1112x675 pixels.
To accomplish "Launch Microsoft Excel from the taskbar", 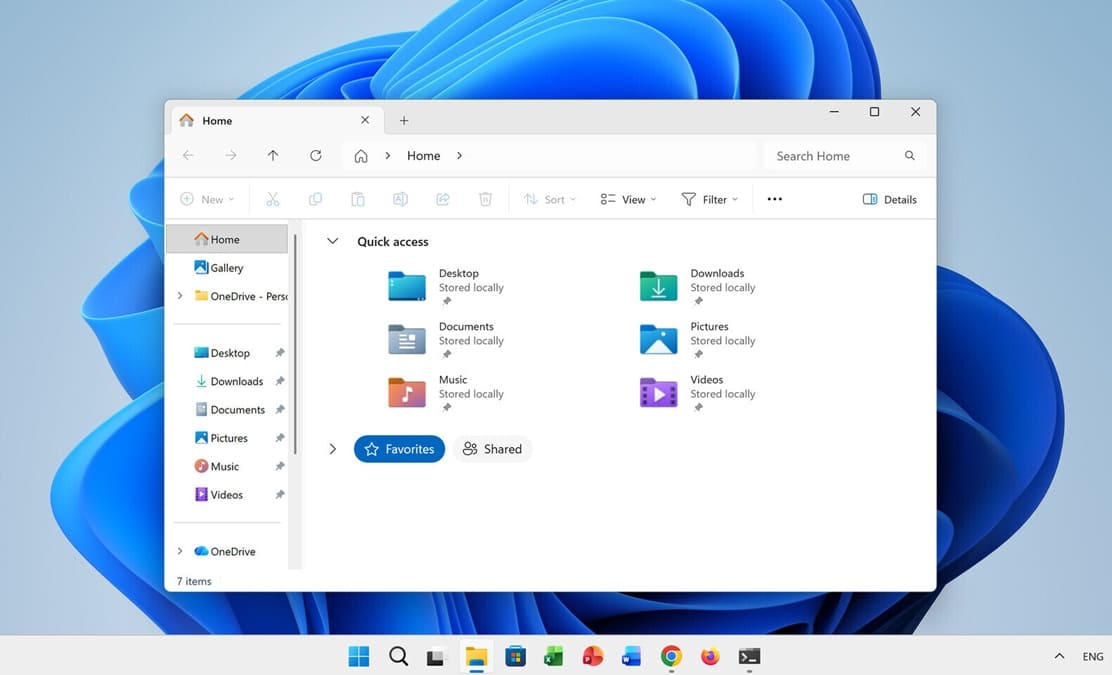I will pyautogui.click(x=553, y=656).
